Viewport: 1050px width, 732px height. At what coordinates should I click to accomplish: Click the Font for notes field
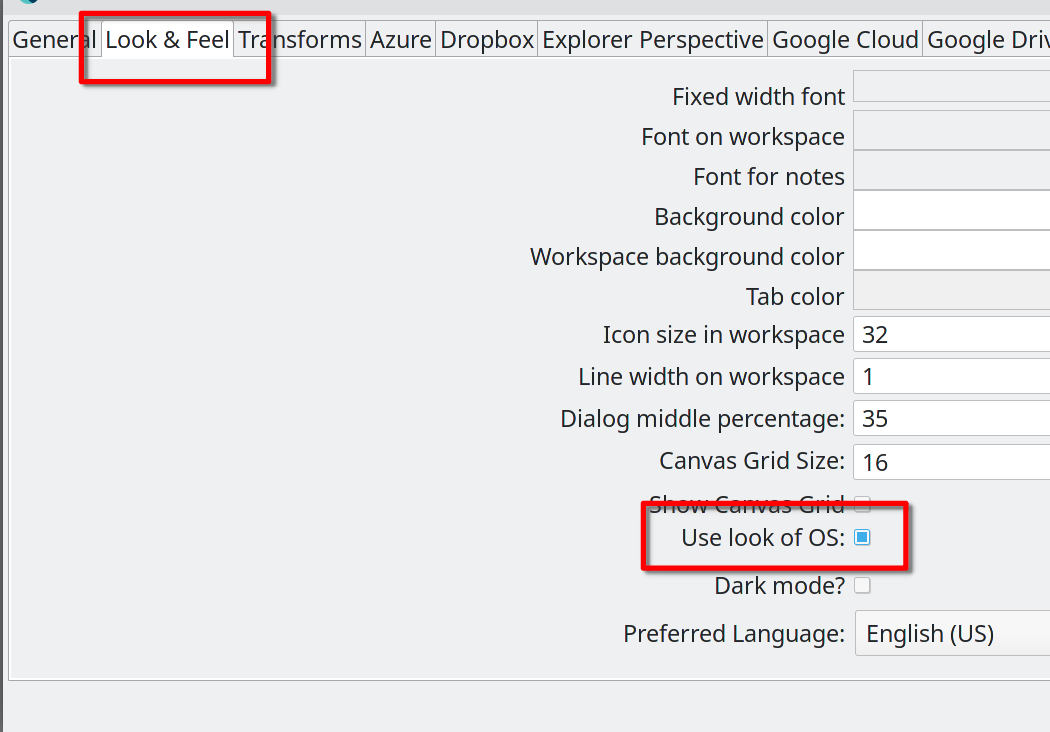click(x=952, y=172)
